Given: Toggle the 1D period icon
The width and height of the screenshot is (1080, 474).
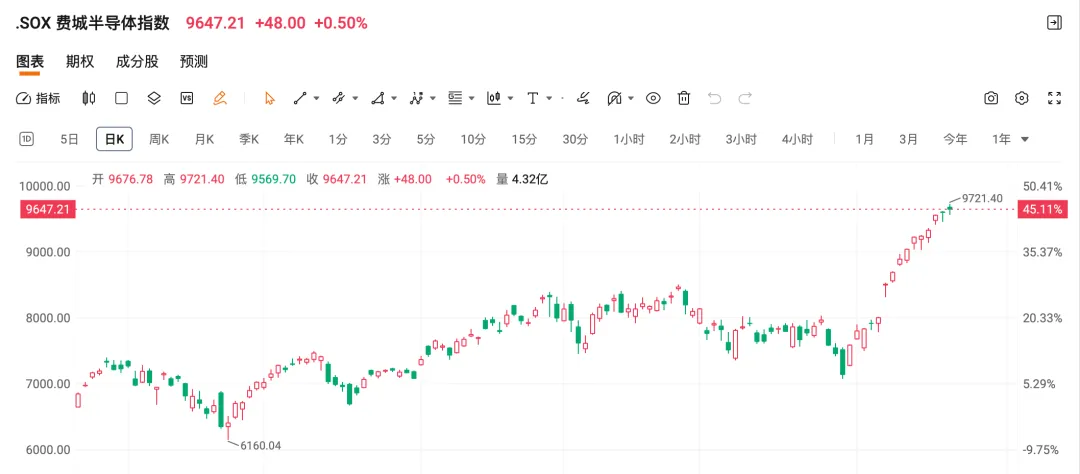Looking at the screenshot, I should coord(27,139).
